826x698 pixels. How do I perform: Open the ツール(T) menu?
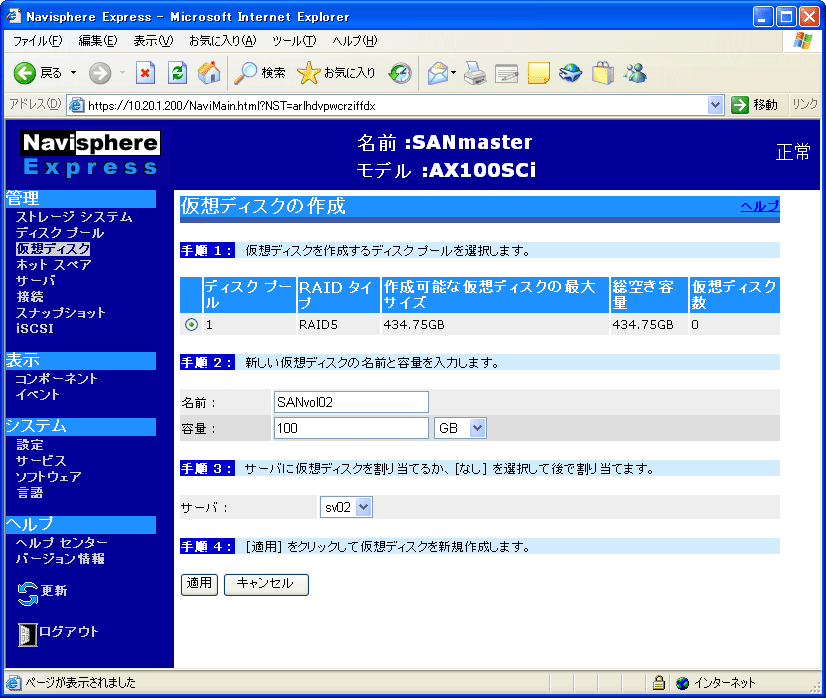[294, 41]
